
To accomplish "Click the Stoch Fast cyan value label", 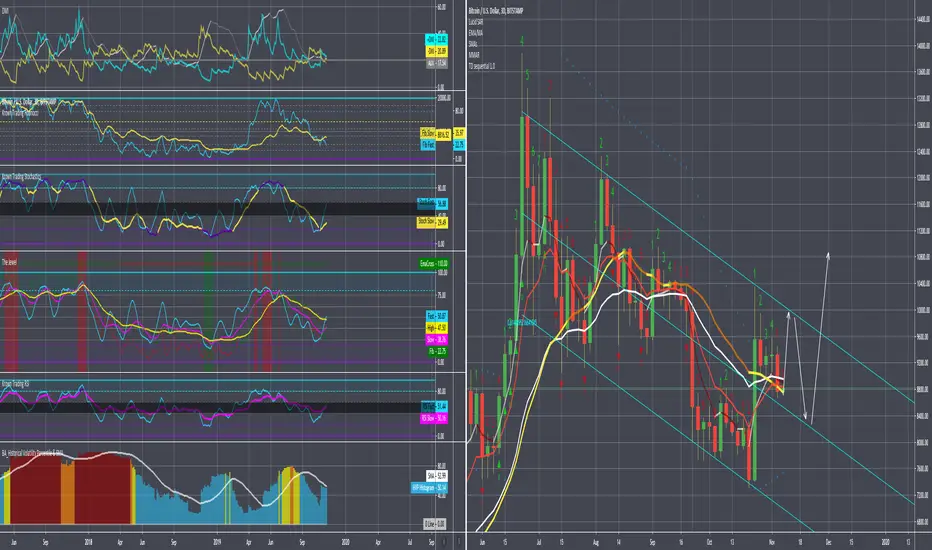I will click(432, 203).
